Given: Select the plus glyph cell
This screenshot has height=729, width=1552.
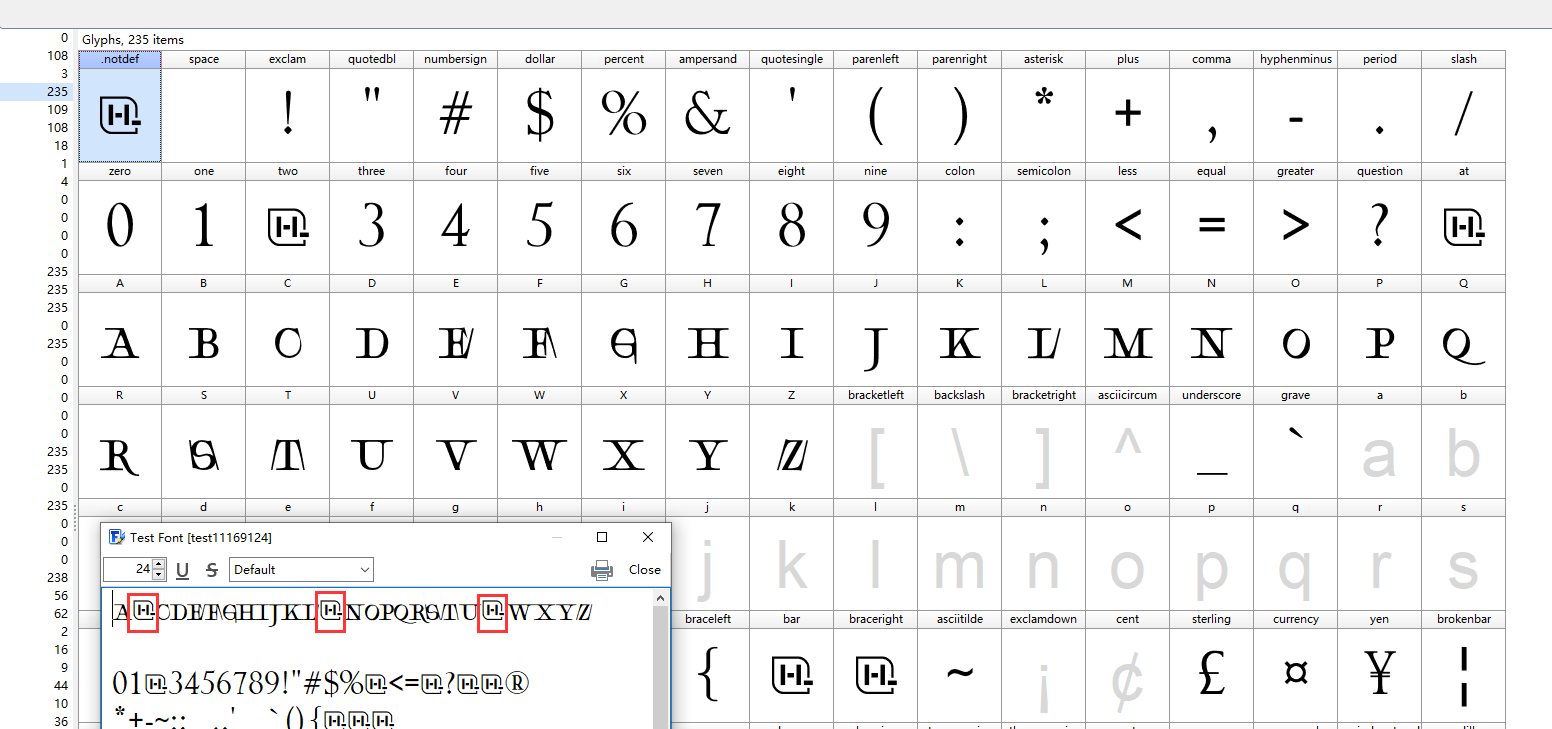Looking at the screenshot, I should [1128, 107].
